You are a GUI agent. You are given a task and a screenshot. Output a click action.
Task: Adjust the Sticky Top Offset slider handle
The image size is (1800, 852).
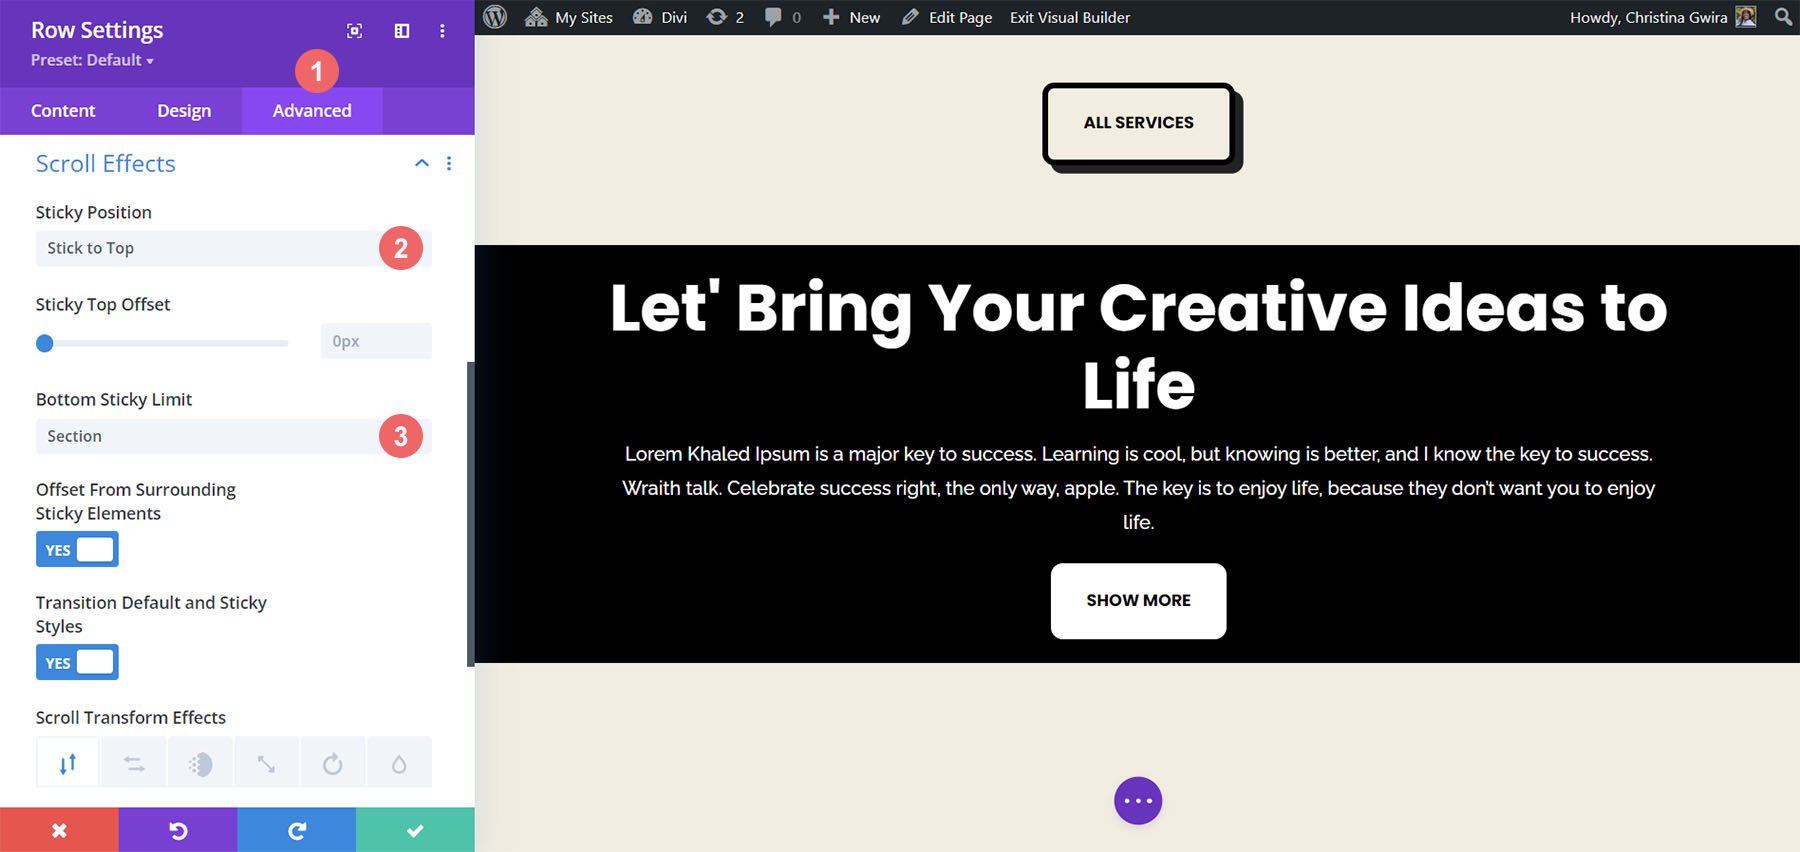click(44, 343)
